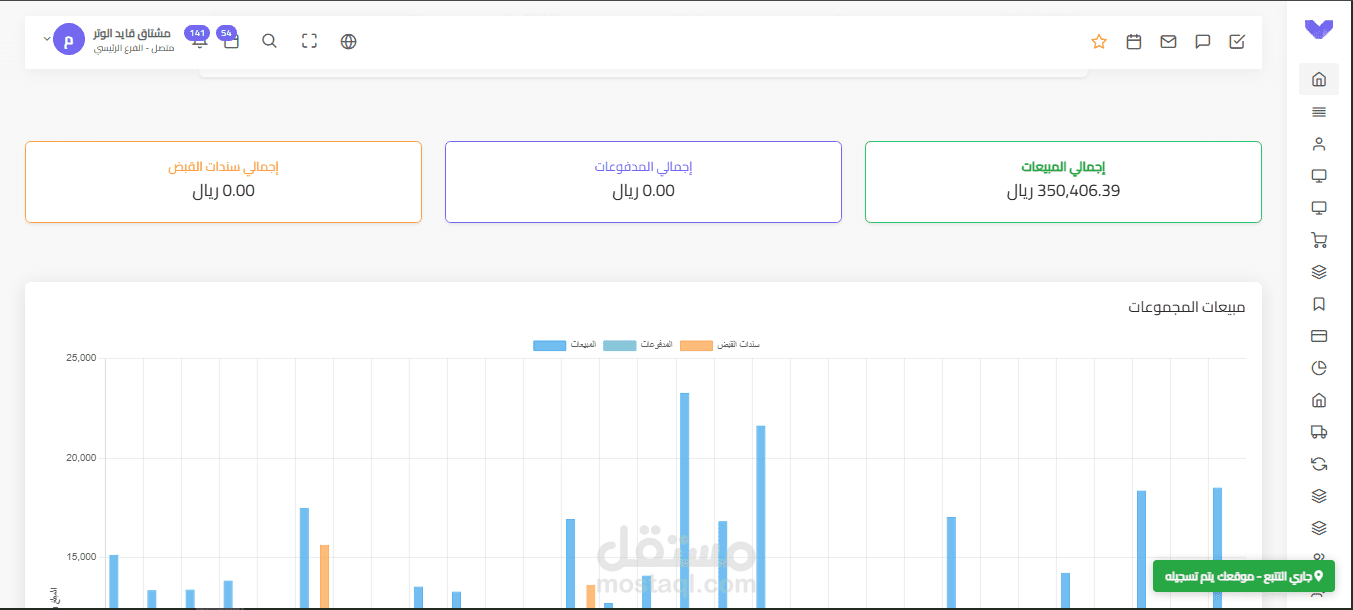
Task: Click the orange star favorites icon
Action: (x=1099, y=41)
